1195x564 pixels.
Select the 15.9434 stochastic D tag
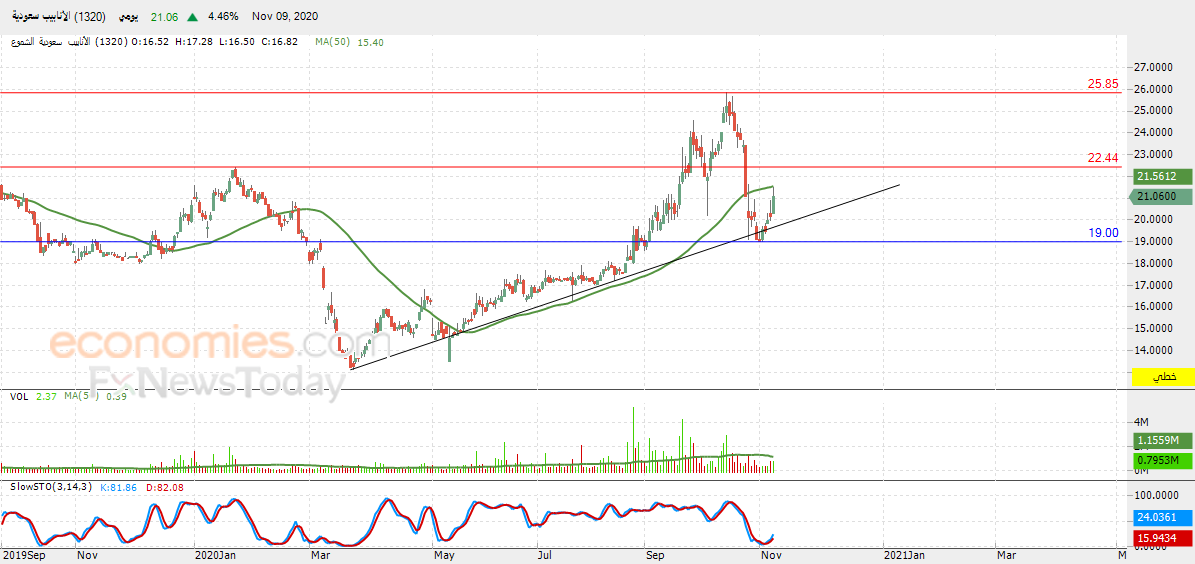point(1161,538)
